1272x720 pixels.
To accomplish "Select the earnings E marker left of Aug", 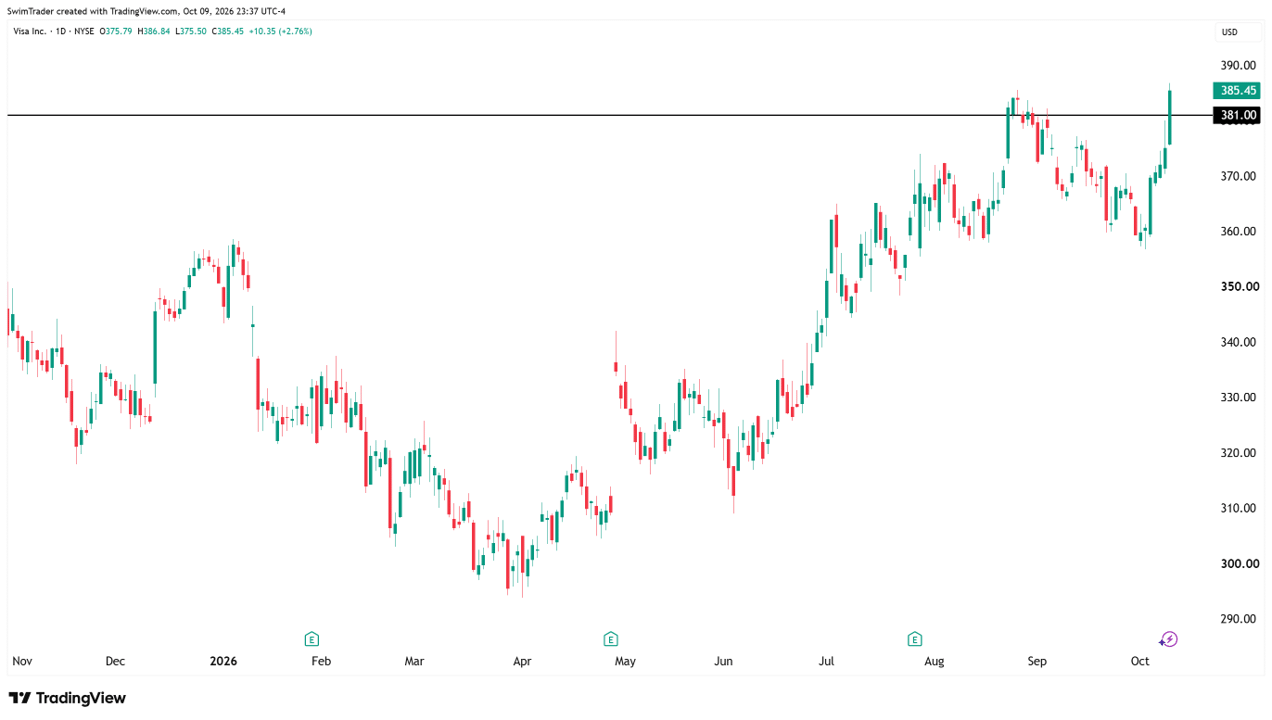I will coord(914,638).
